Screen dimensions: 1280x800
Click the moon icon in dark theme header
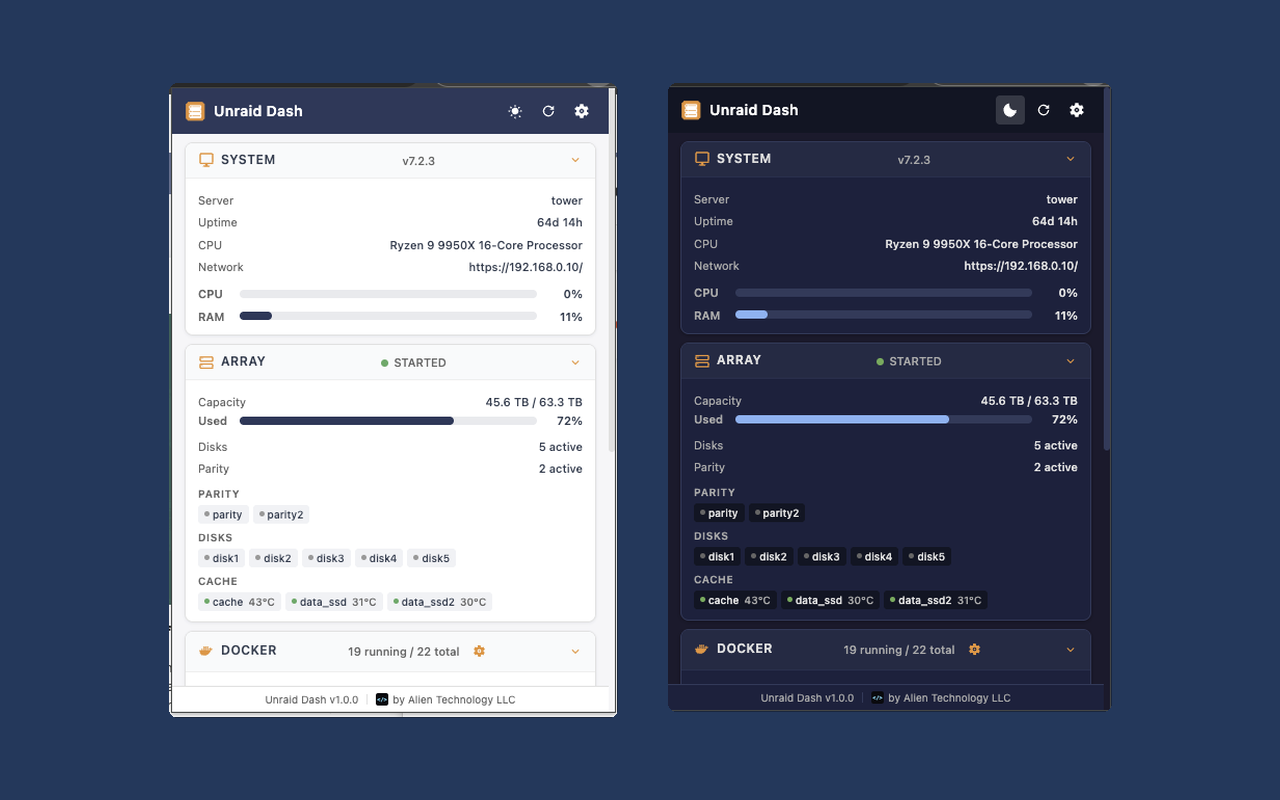click(1009, 110)
